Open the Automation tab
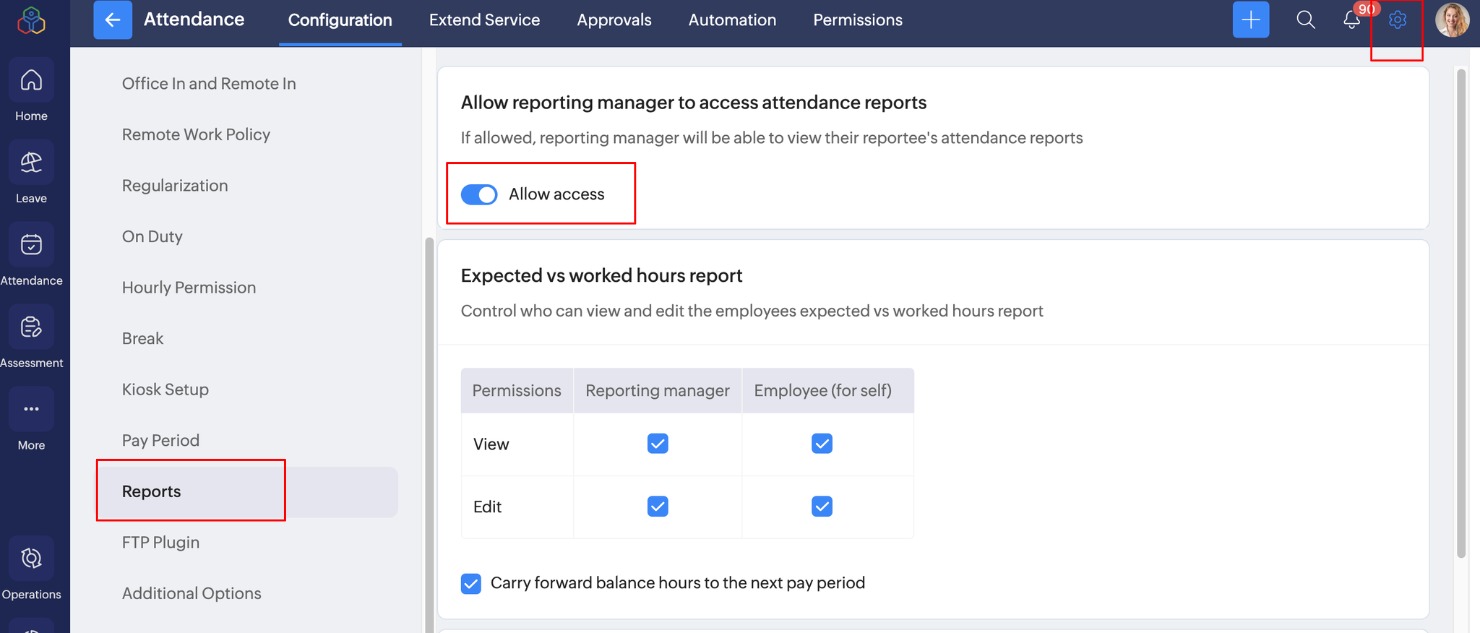 point(732,20)
